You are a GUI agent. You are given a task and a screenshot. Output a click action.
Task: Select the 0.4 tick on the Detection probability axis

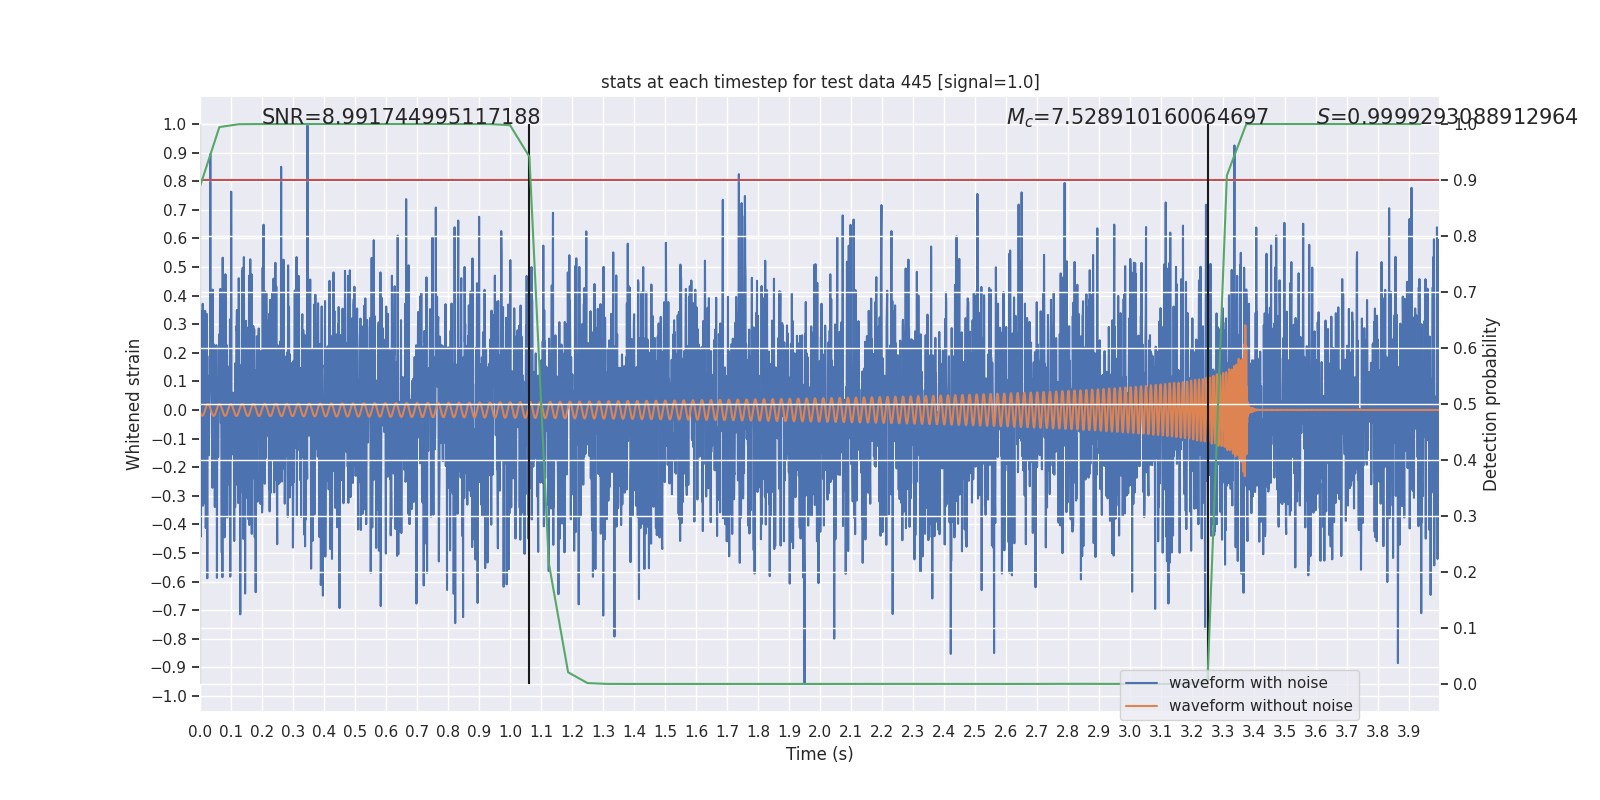(x=1465, y=460)
